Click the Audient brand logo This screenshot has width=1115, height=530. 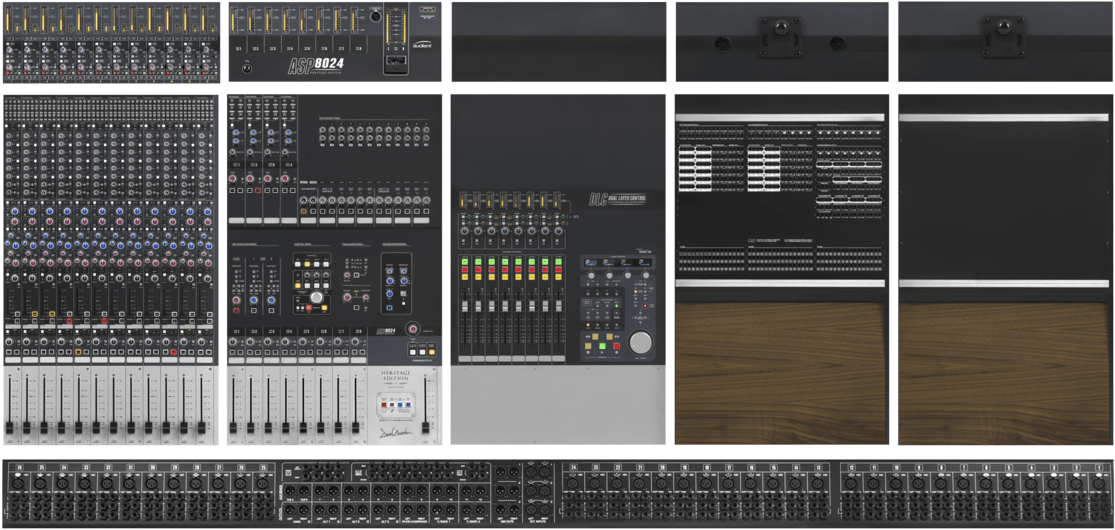[x=423, y=44]
